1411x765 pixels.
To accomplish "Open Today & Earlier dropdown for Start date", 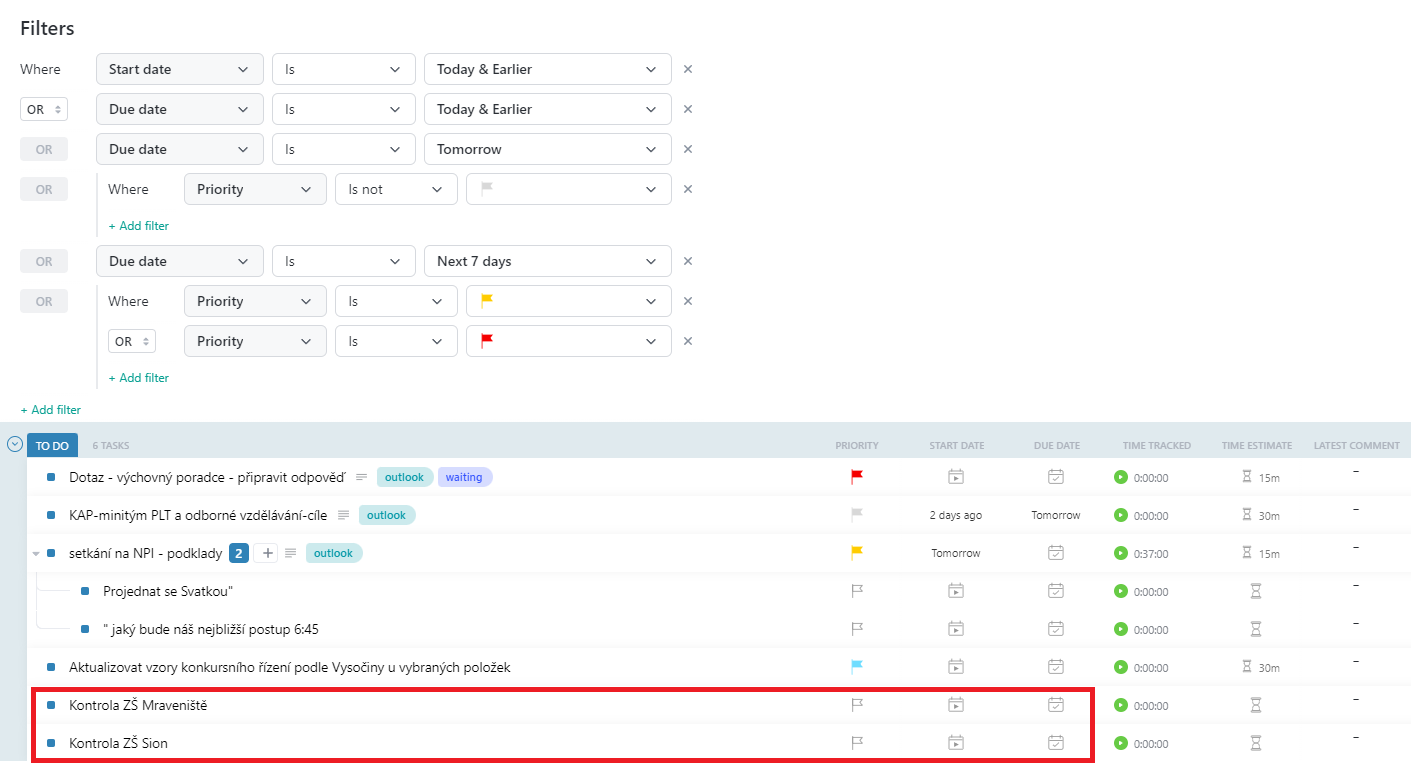I will coord(547,69).
